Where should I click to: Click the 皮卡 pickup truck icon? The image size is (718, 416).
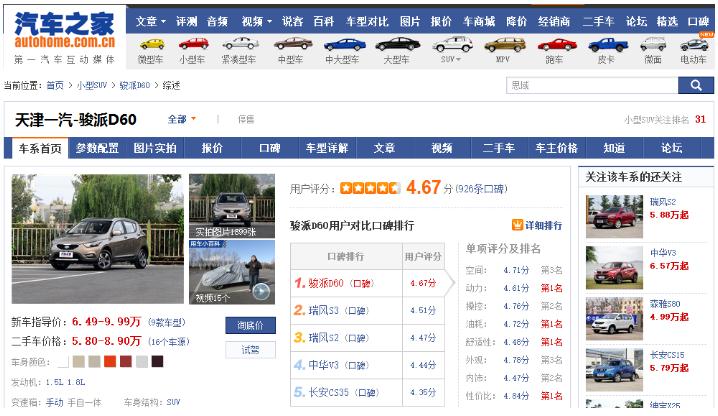[607, 44]
